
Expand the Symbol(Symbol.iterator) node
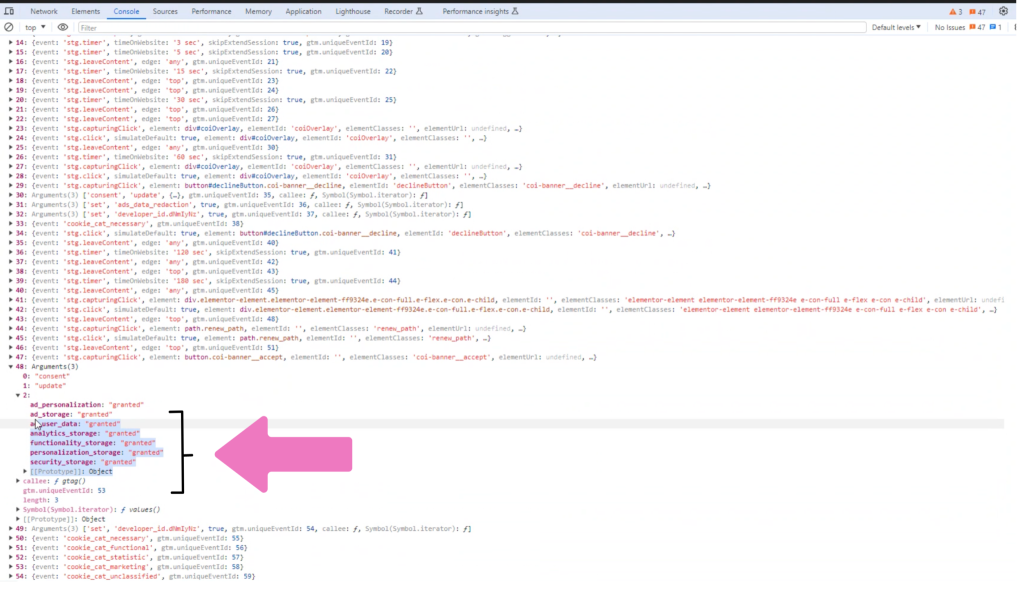coord(19,509)
